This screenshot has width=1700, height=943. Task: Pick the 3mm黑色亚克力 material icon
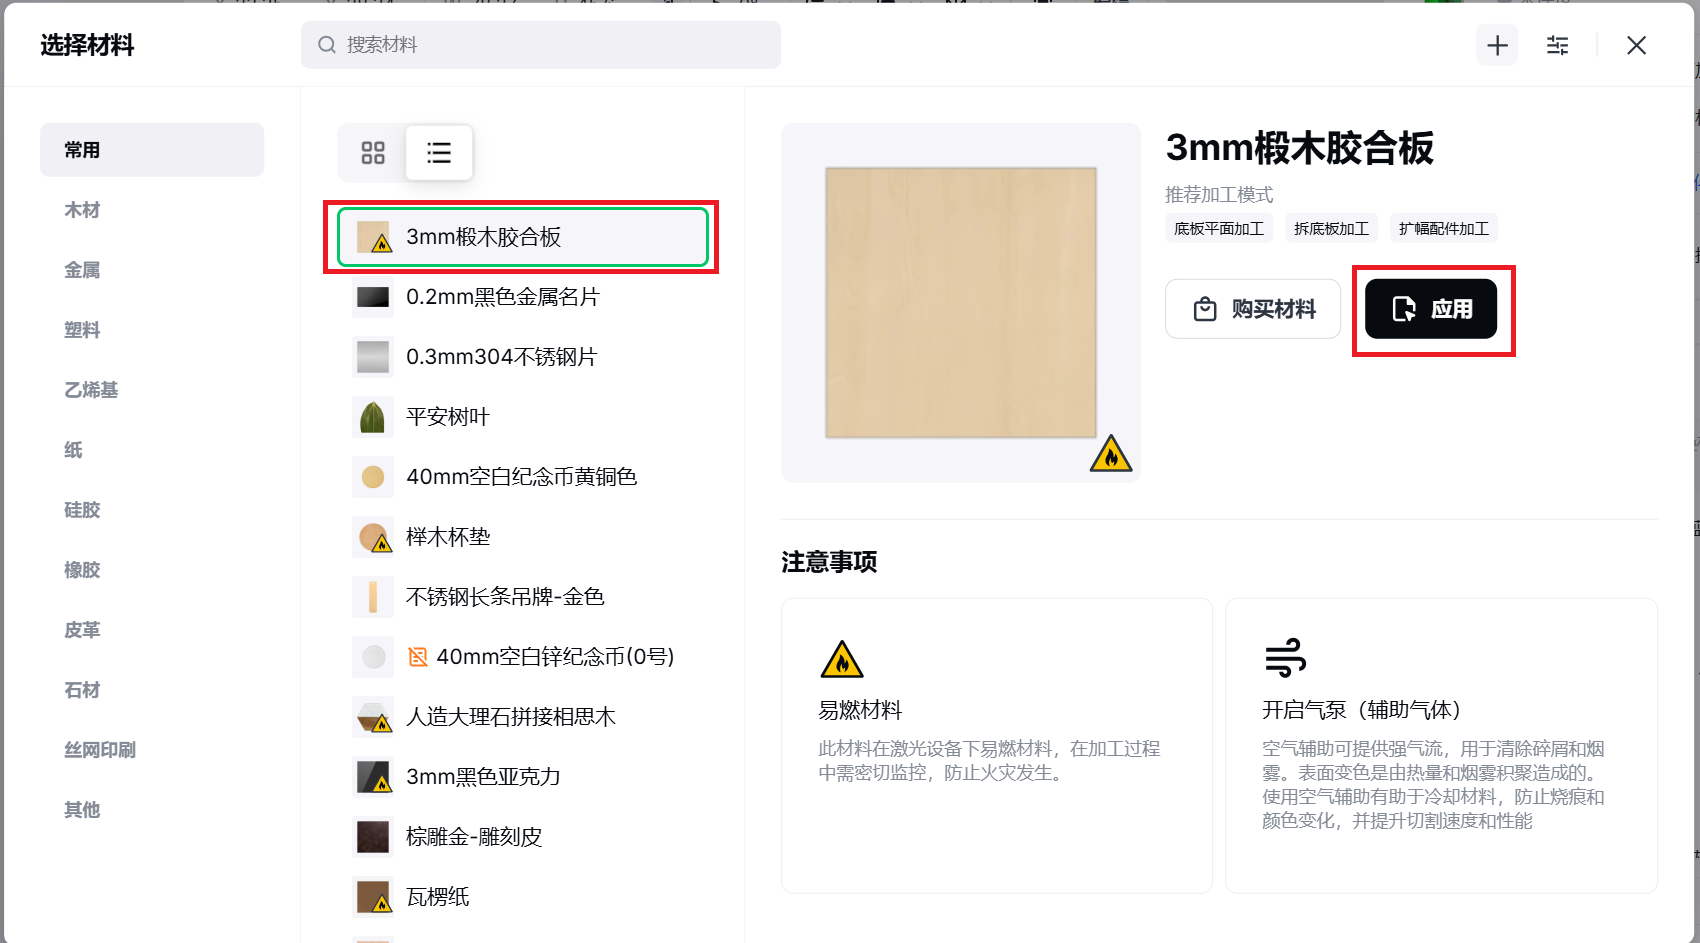(x=373, y=777)
